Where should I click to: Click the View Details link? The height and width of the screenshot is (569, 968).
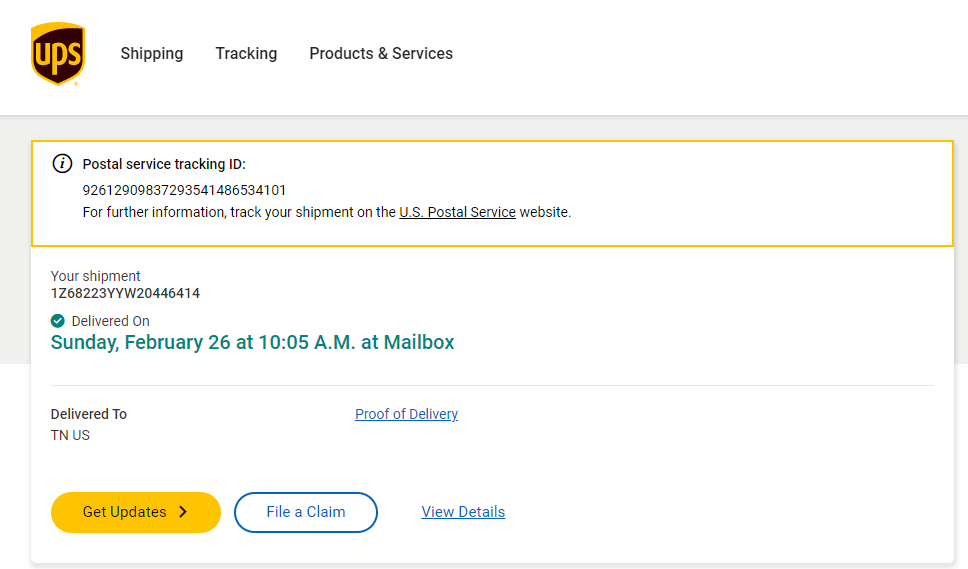pyautogui.click(x=463, y=512)
